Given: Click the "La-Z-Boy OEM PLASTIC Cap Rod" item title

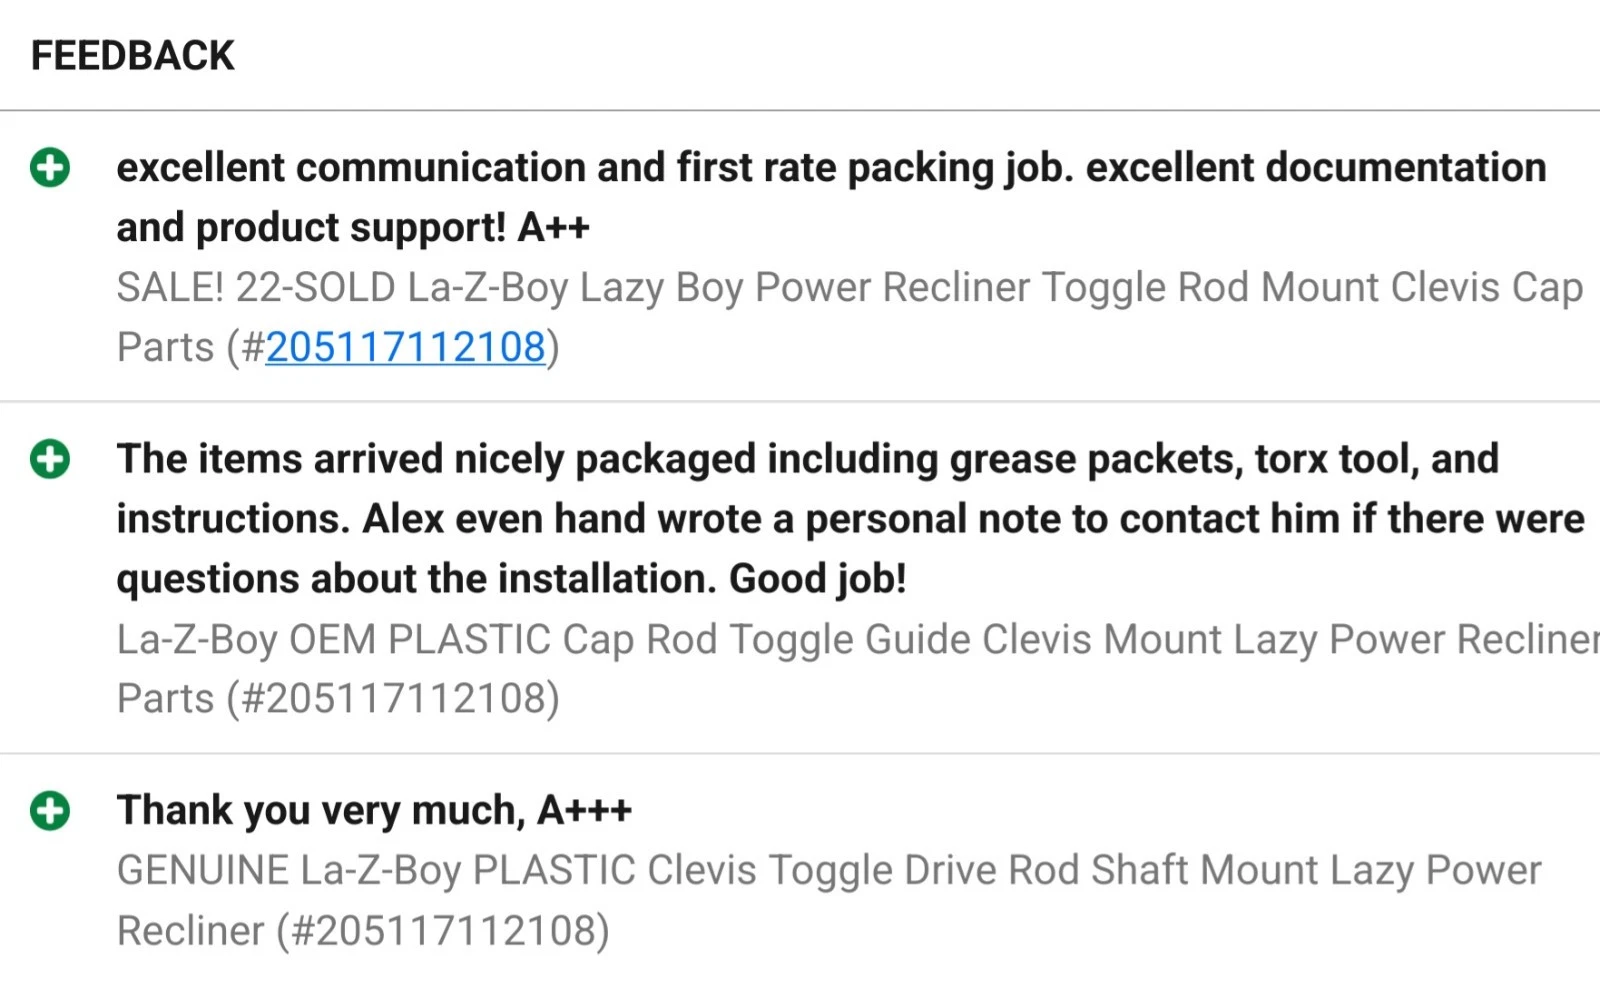Looking at the screenshot, I should click(856, 640).
